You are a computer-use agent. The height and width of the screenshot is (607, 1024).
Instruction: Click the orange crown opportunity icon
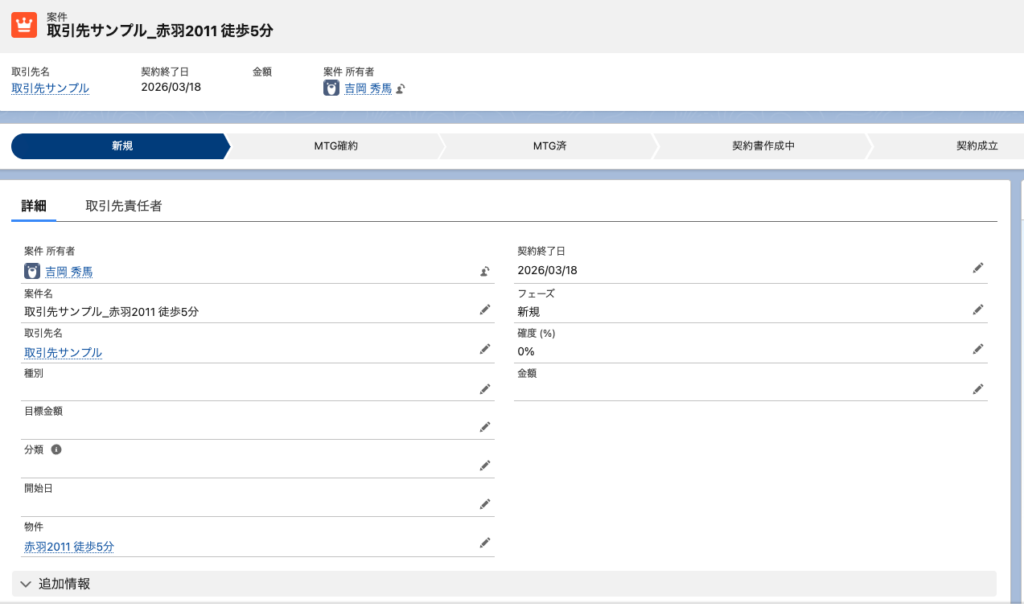click(25, 24)
